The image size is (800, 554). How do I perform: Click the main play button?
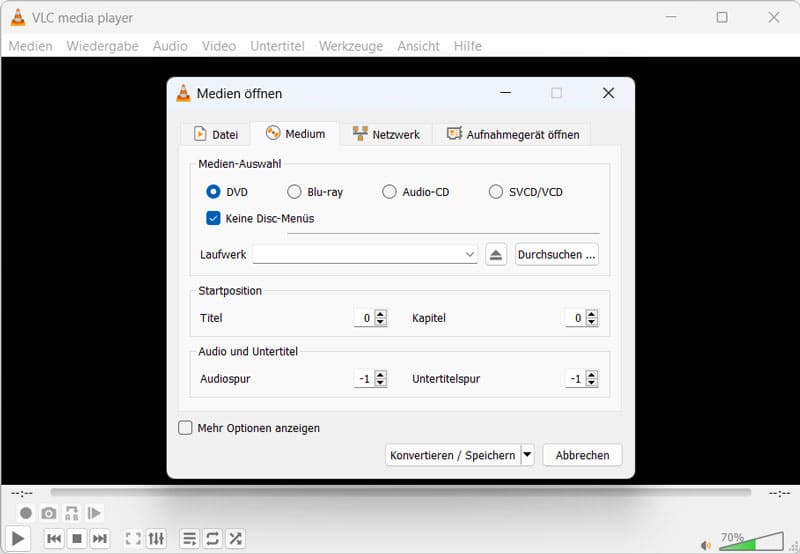(x=17, y=538)
